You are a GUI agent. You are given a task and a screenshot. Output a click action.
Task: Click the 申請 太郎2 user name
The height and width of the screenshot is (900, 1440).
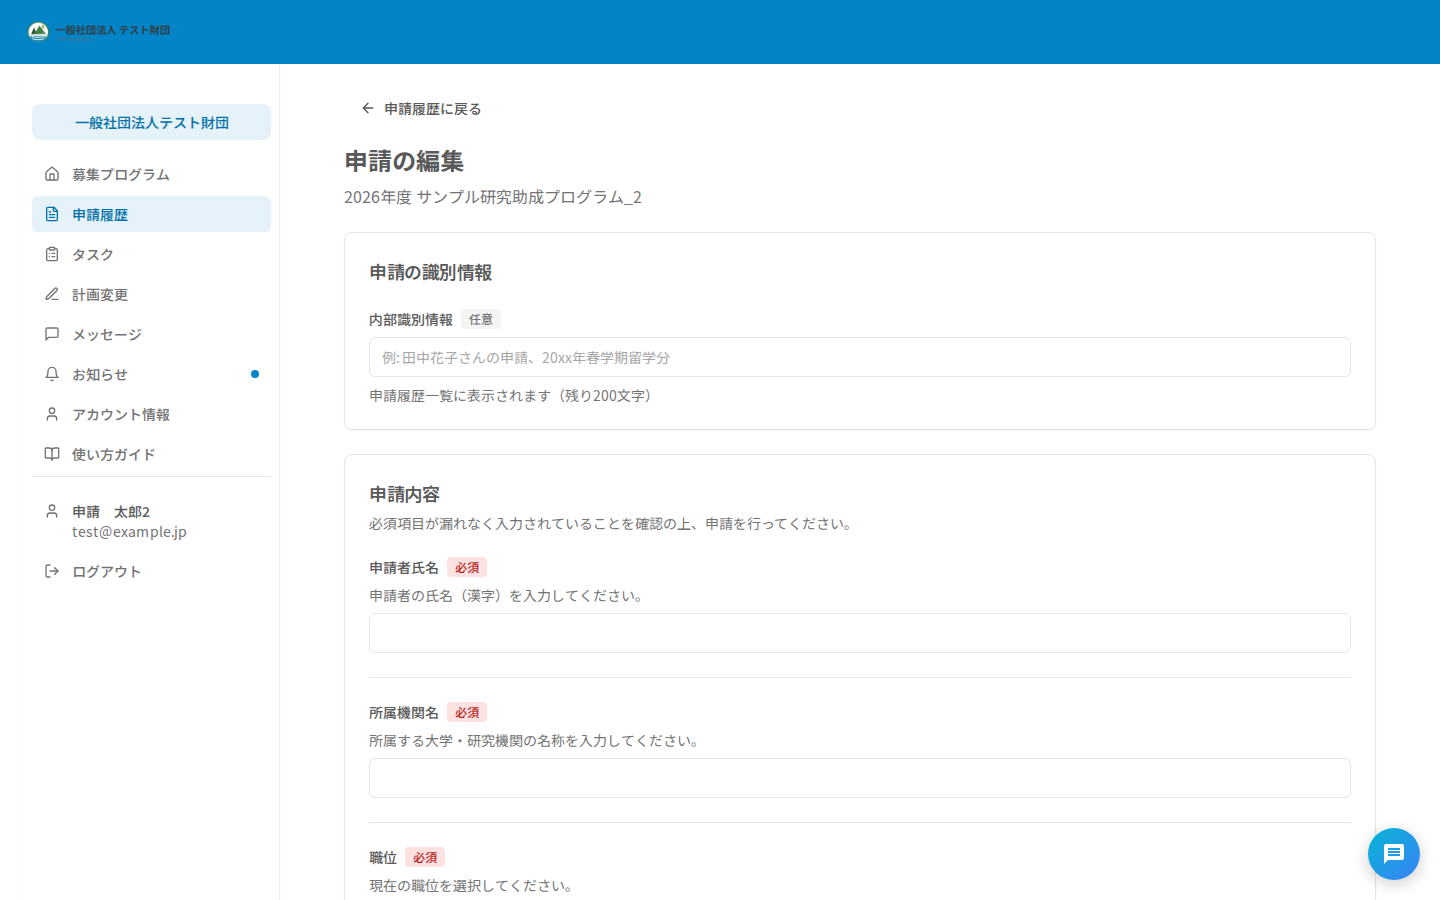click(x=111, y=511)
